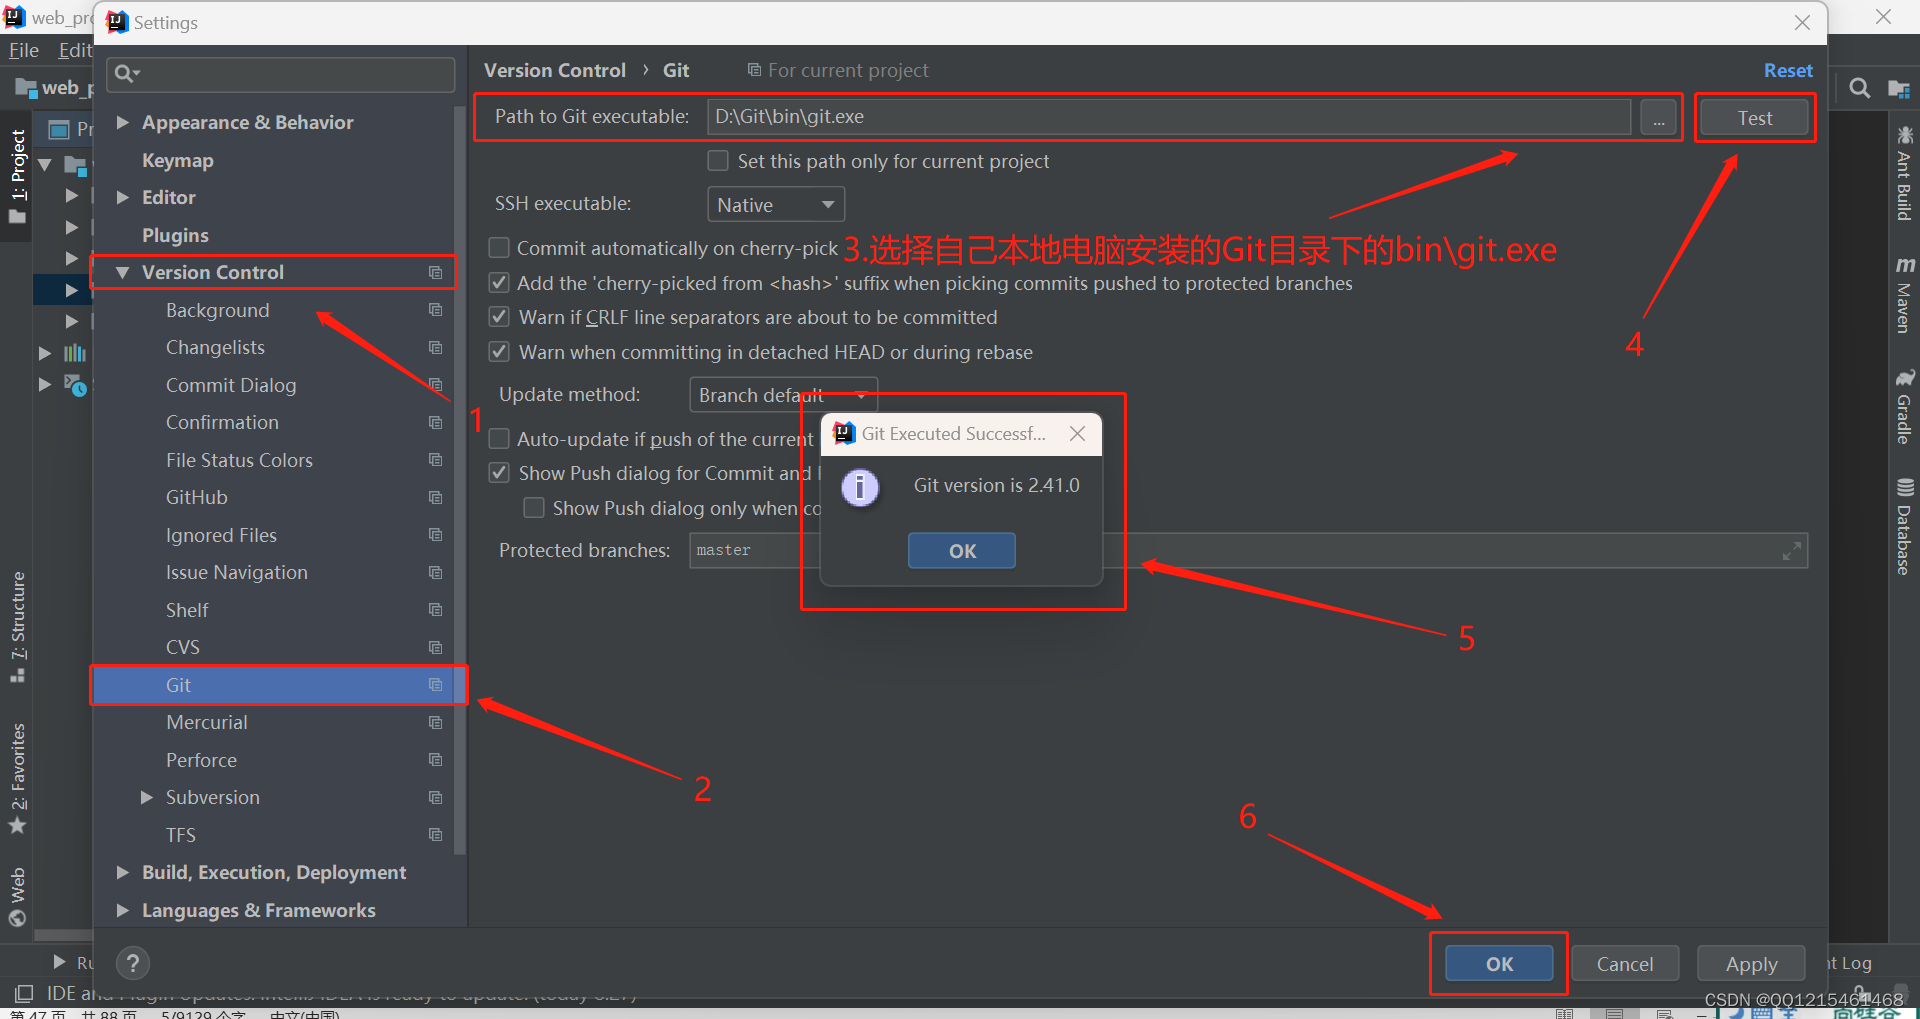Open the Maven tool window

pos(1904,296)
